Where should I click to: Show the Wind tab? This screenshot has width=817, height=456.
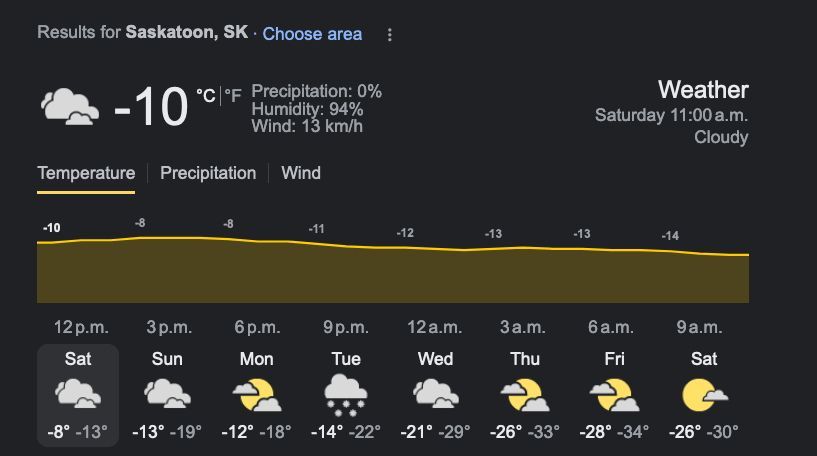(301, 173)
